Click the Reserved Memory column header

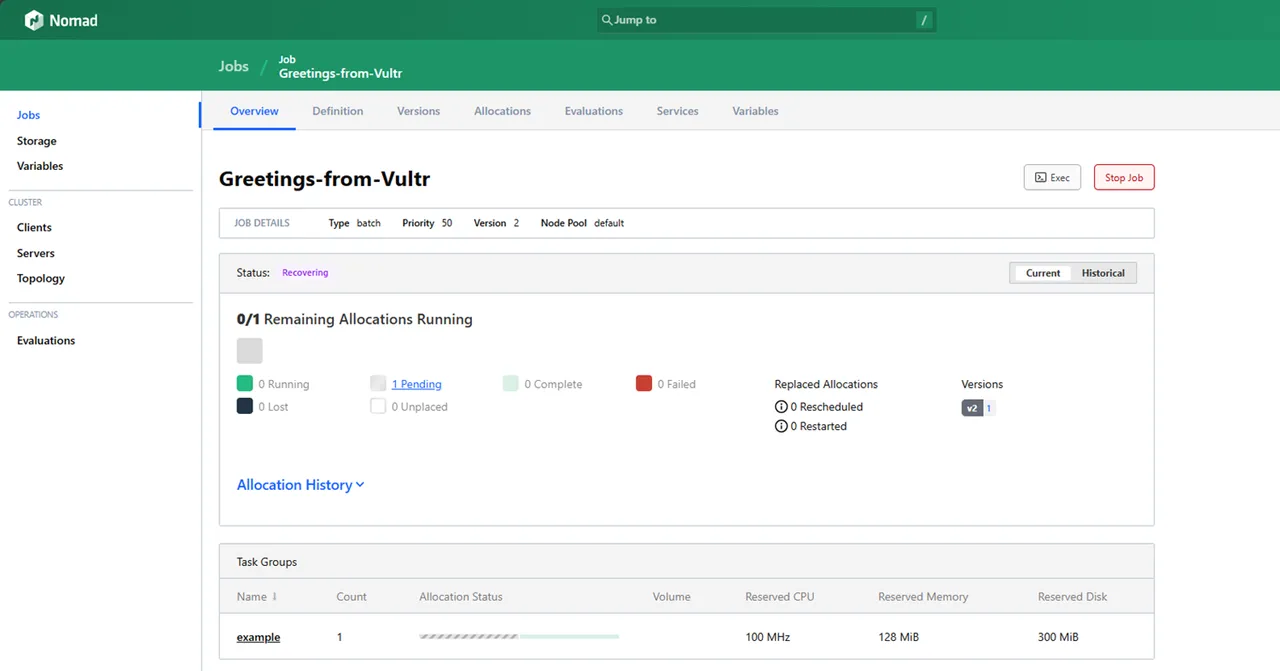[x=923, y=597]
